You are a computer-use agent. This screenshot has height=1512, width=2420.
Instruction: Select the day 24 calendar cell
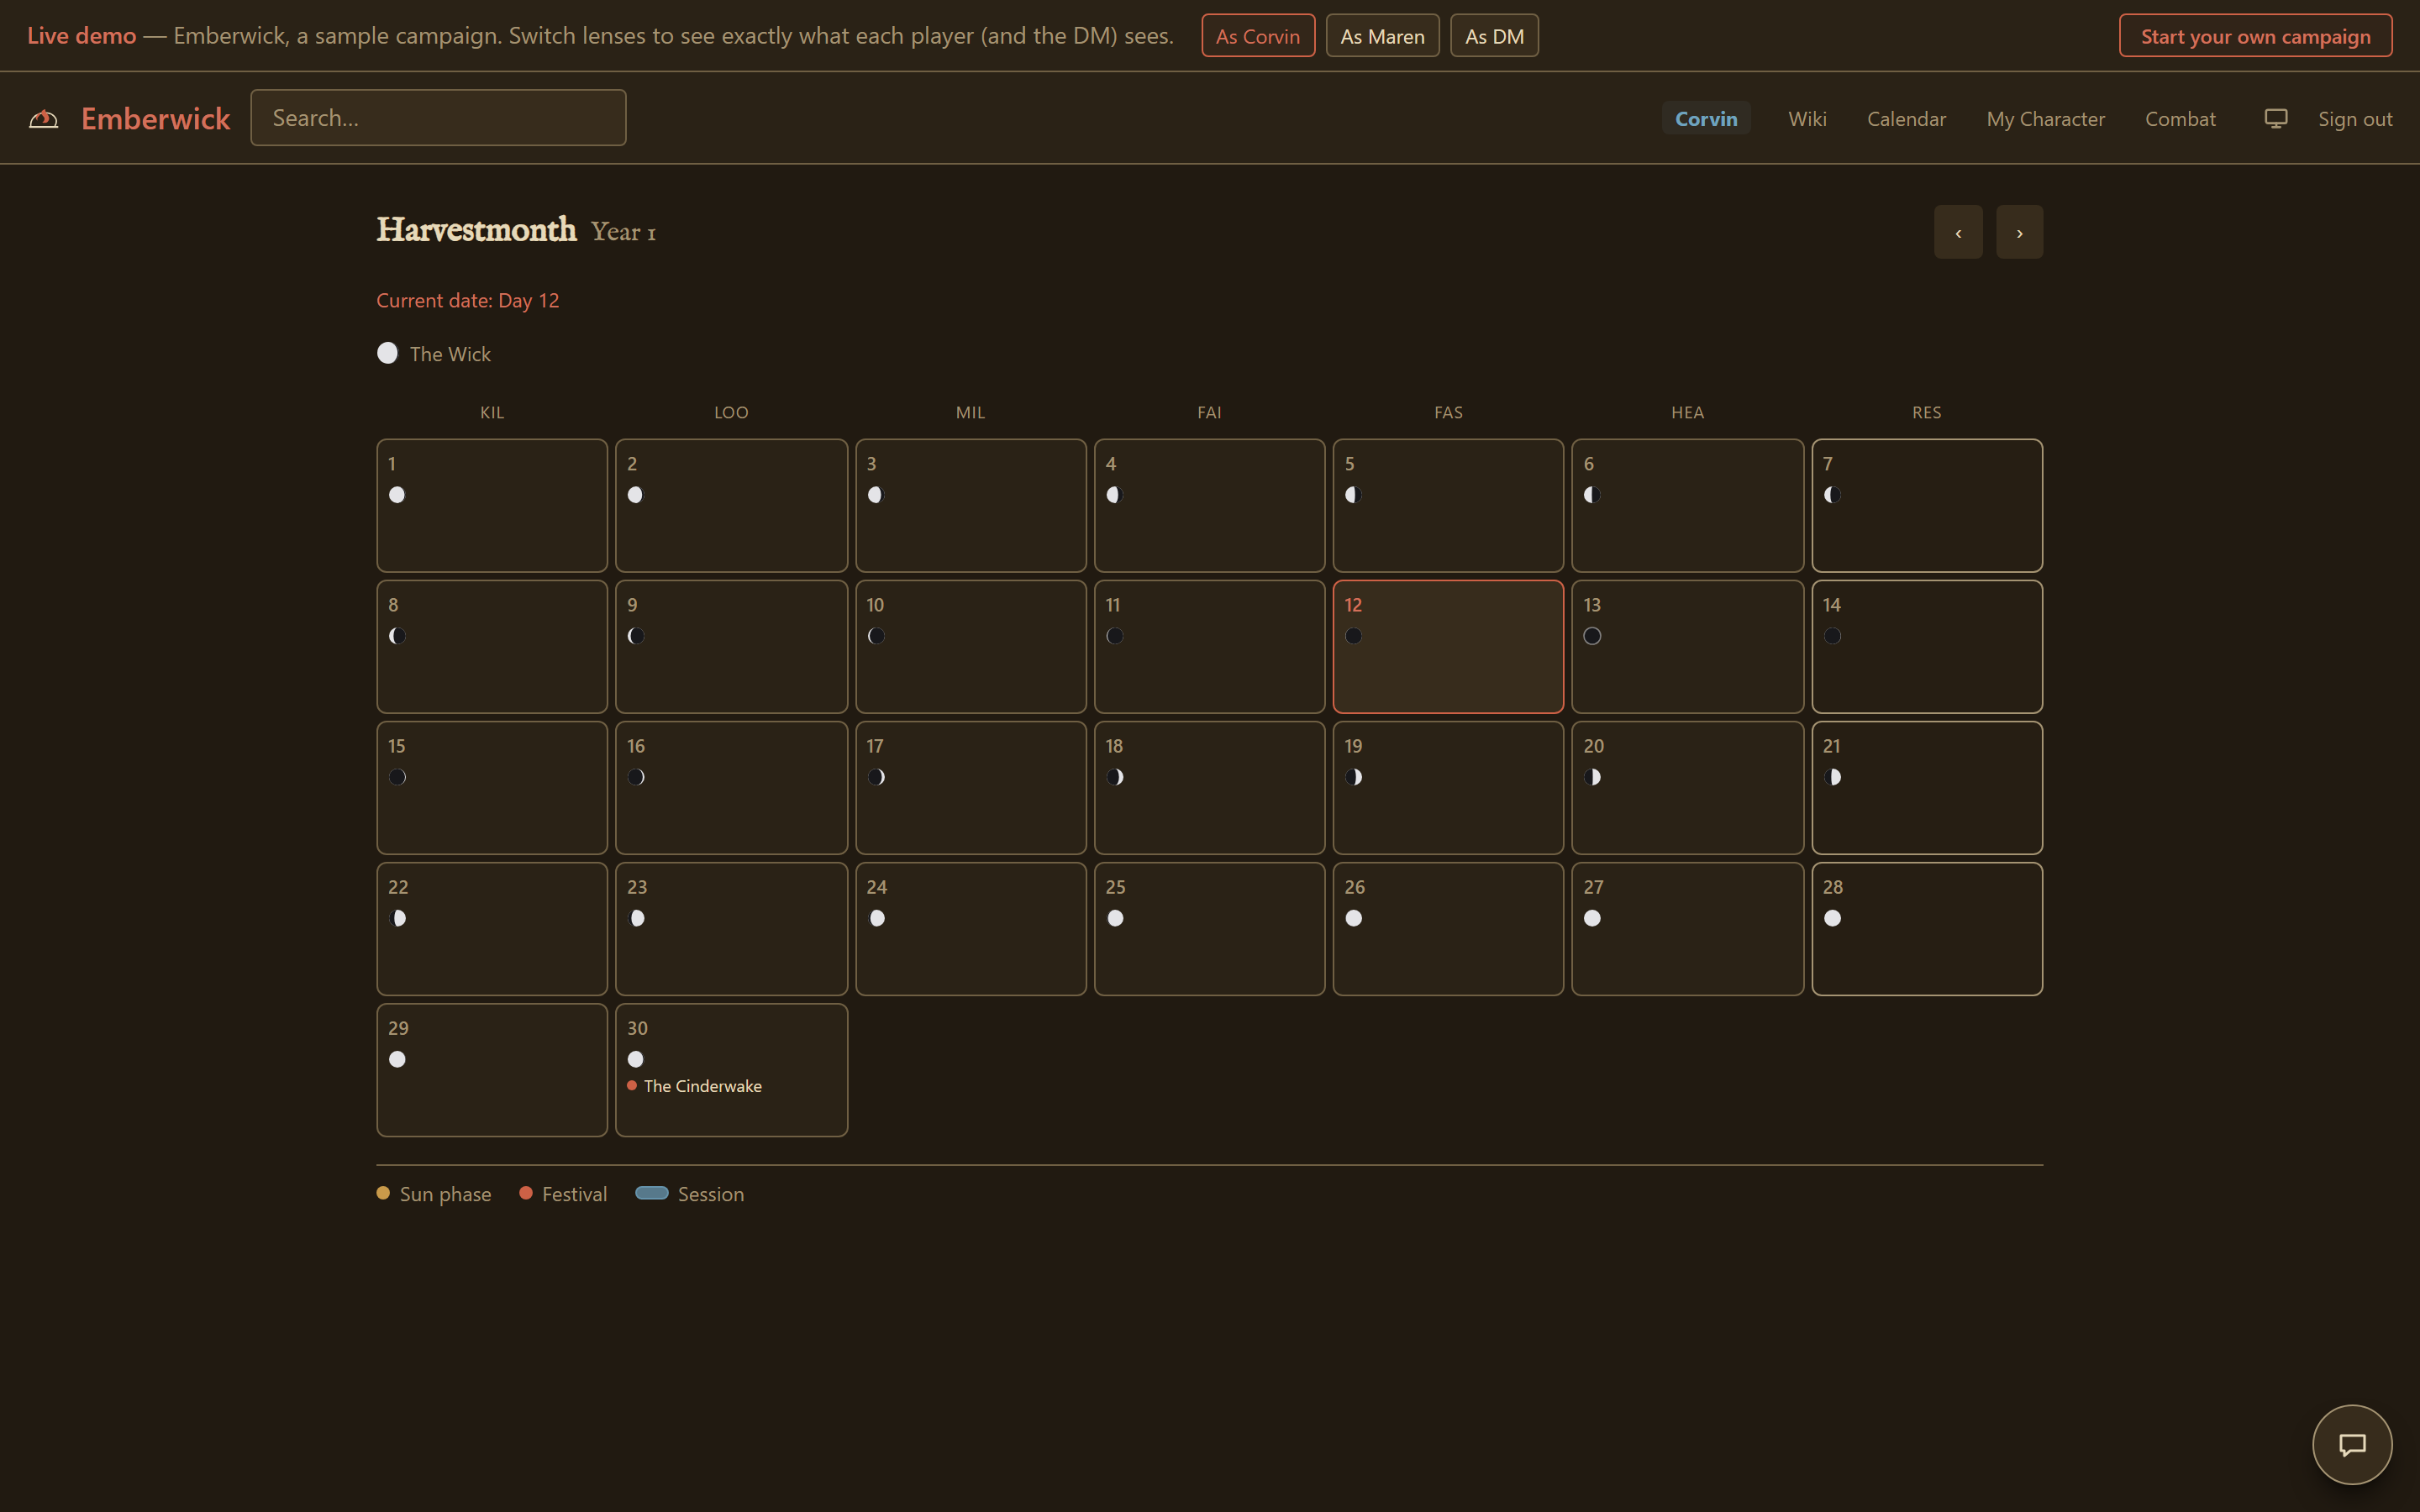pyautogui.click(x=970, y=929)
